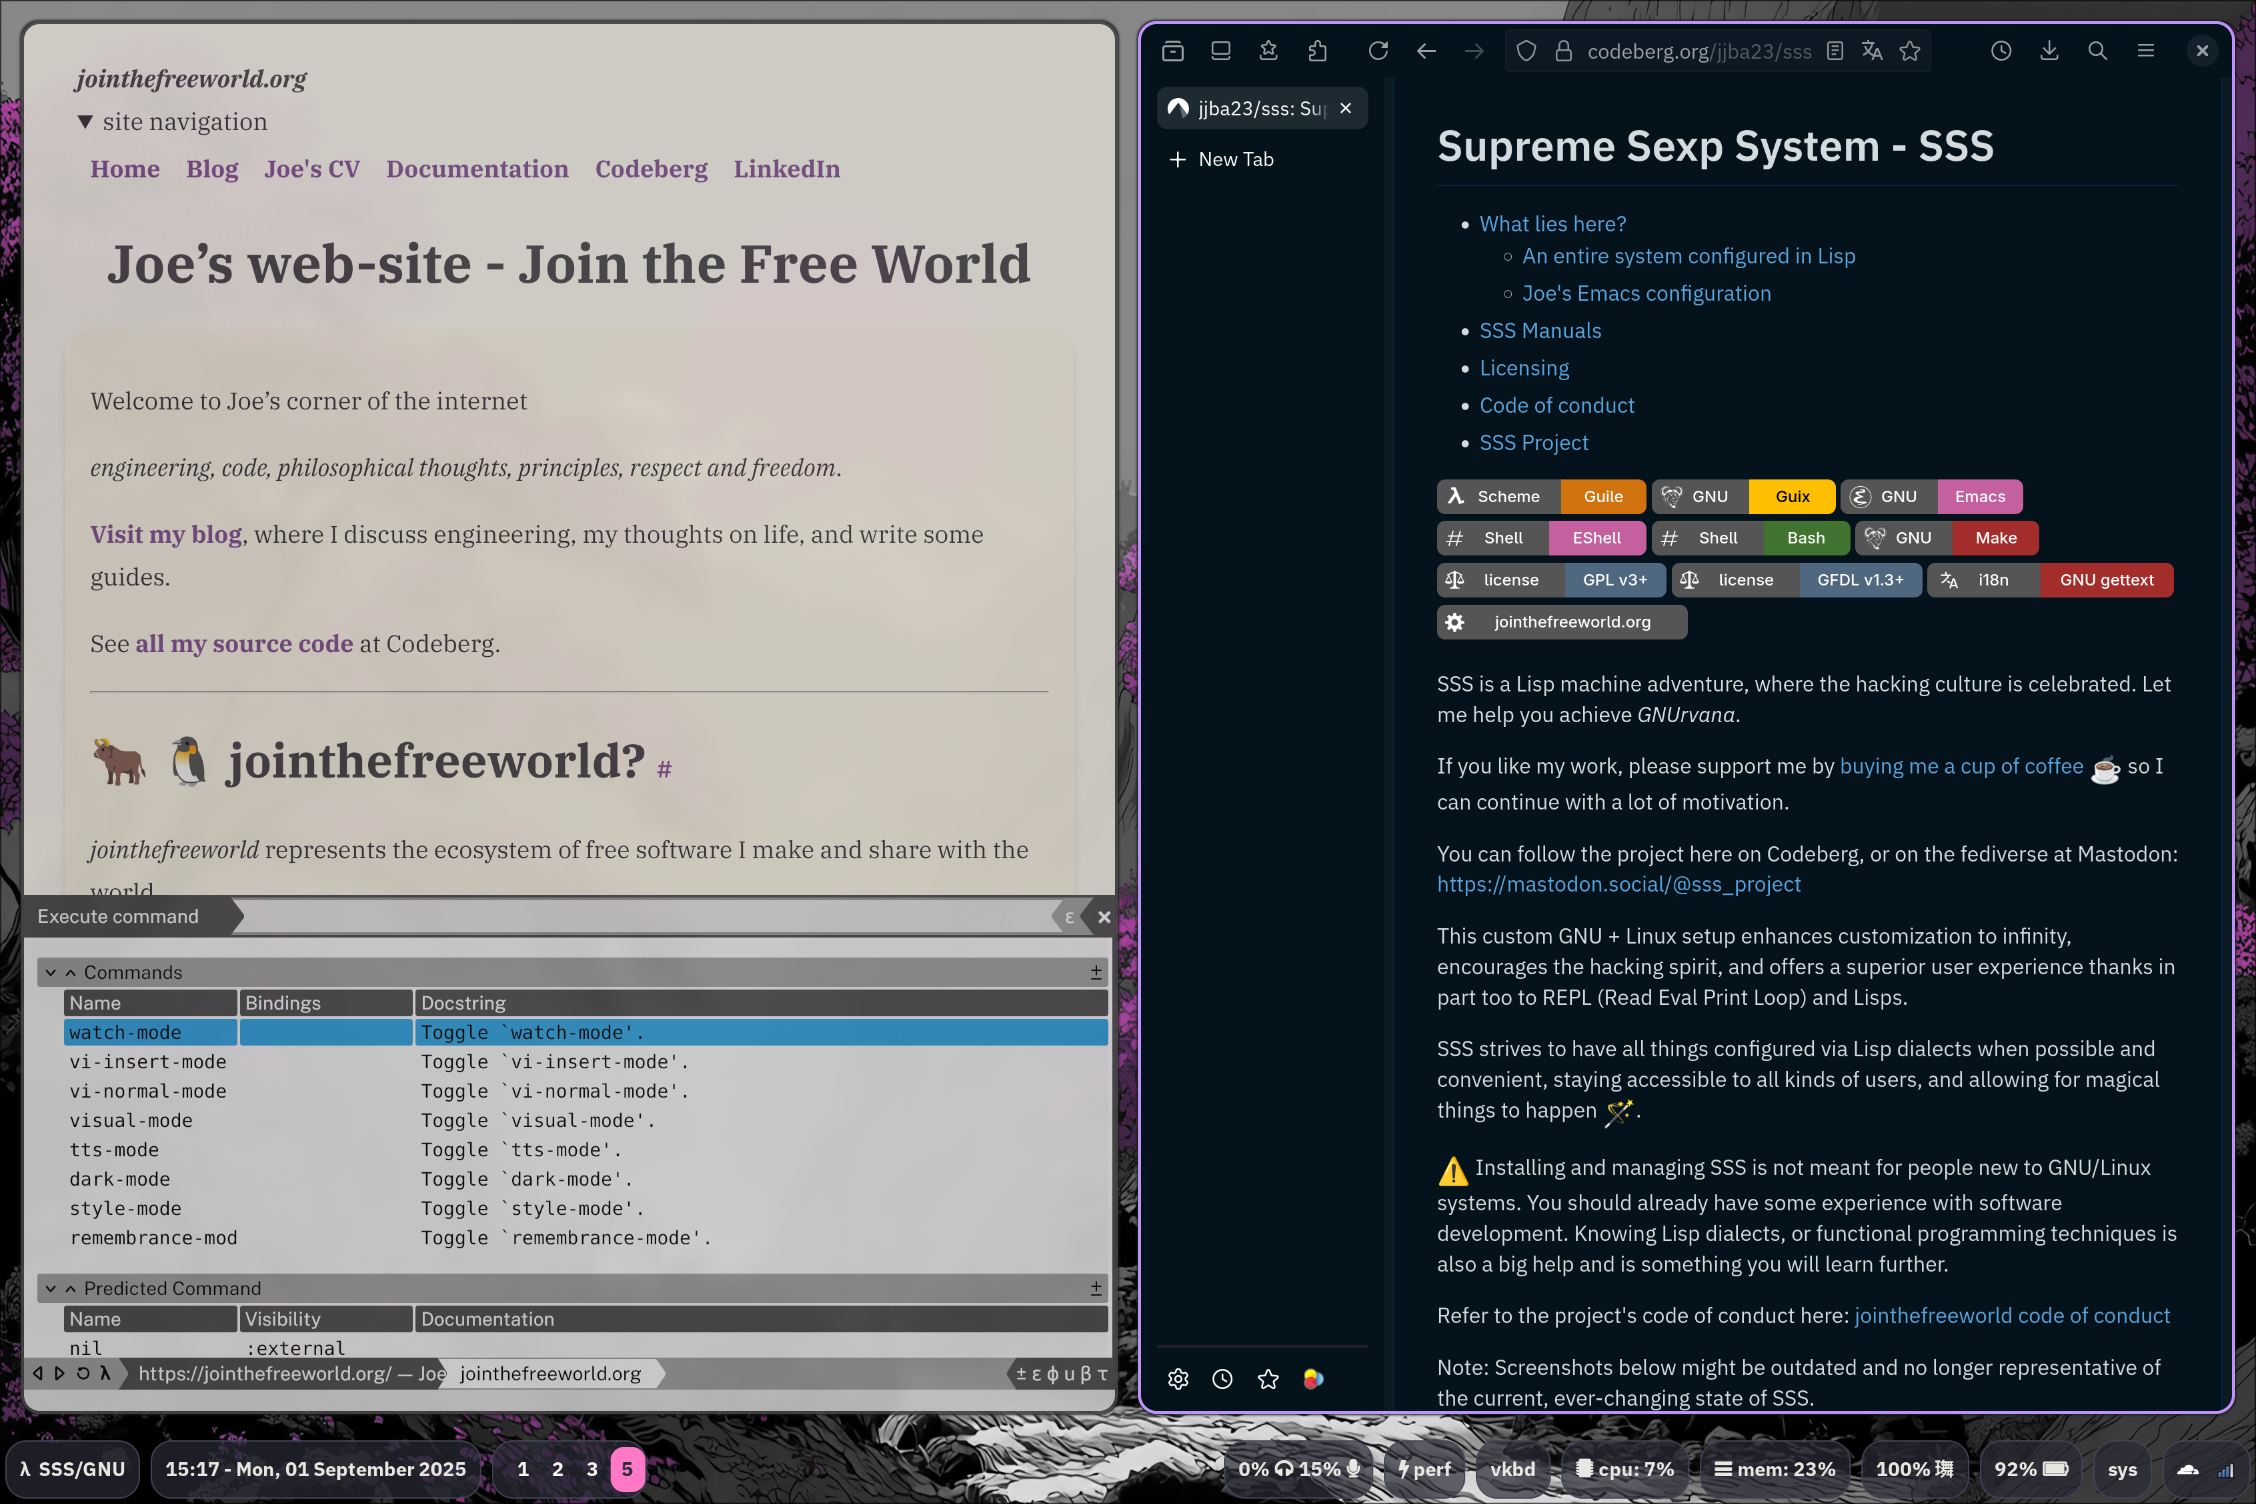Open the hamburger application menu
The height and width of the screenshot is (1504, 2256).
[2145, 51]
